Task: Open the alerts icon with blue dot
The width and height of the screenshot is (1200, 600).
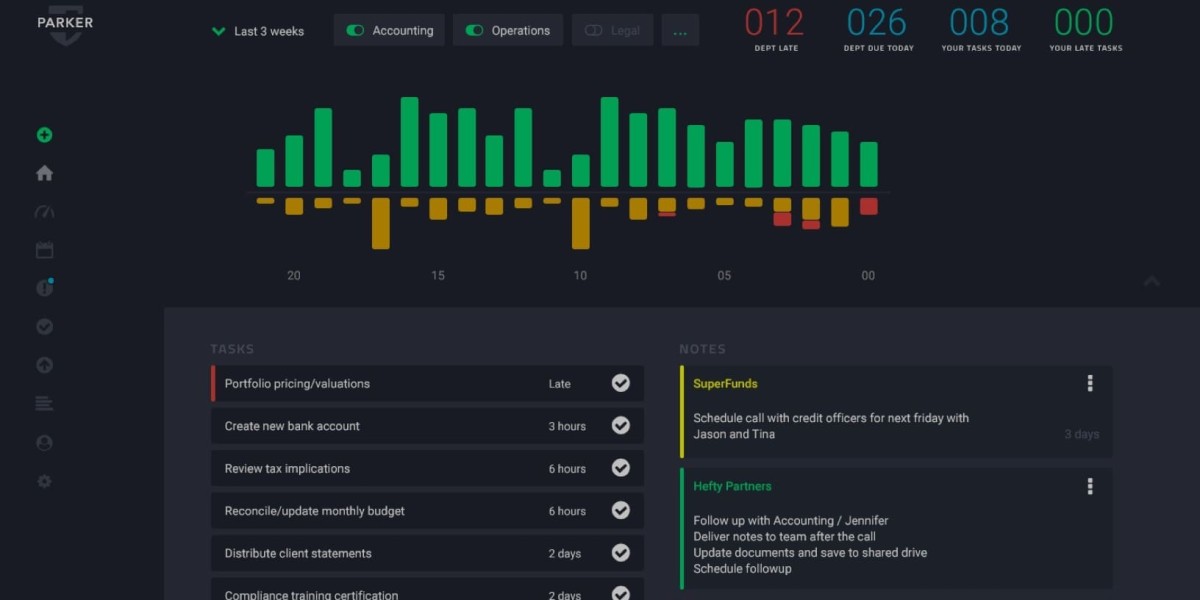Action: 44,288
